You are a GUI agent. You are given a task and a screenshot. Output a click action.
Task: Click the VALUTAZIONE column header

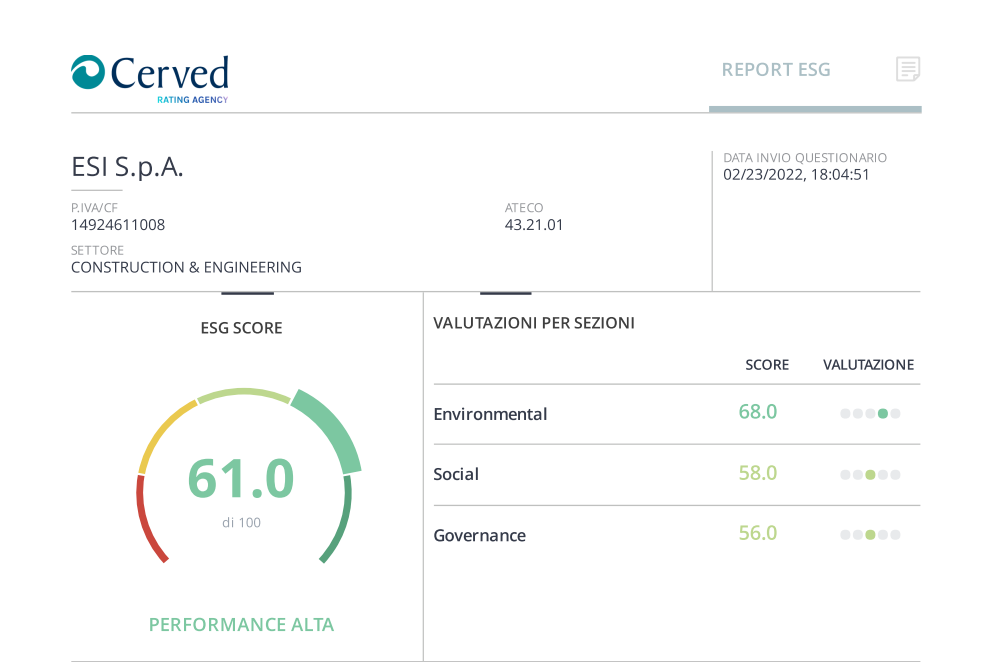(868, 365)
